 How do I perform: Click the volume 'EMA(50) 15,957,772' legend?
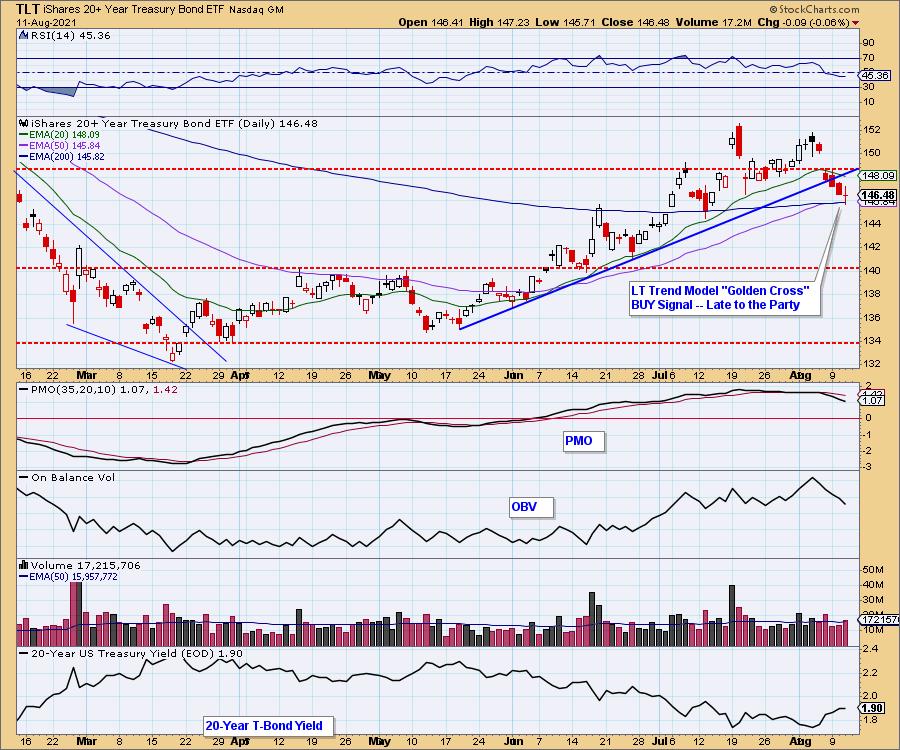(x=69, y=577)
